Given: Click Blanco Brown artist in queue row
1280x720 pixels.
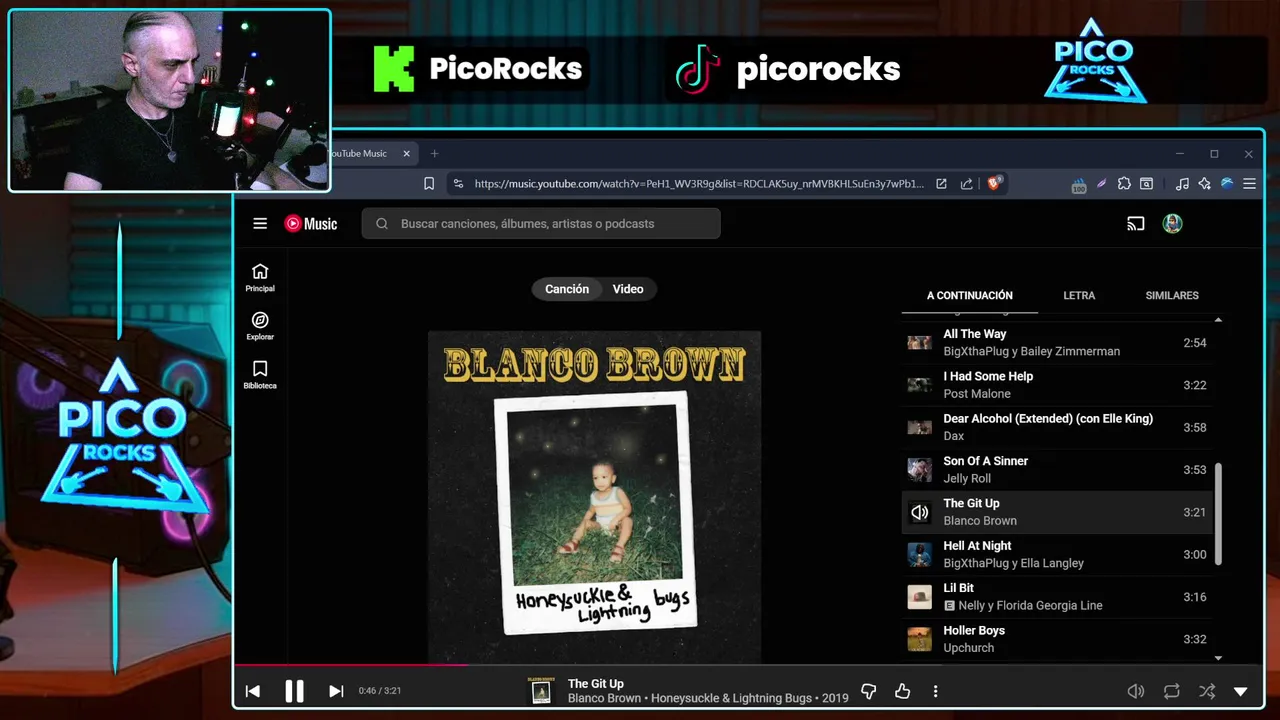Looking at the screenshot, I should click(980, 521).
